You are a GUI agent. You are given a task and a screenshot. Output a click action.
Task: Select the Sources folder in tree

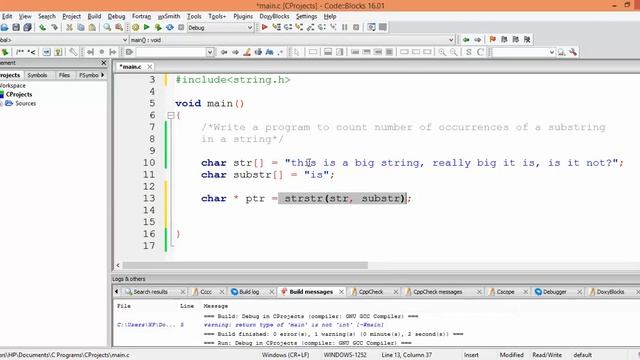(x=25, y=103)
